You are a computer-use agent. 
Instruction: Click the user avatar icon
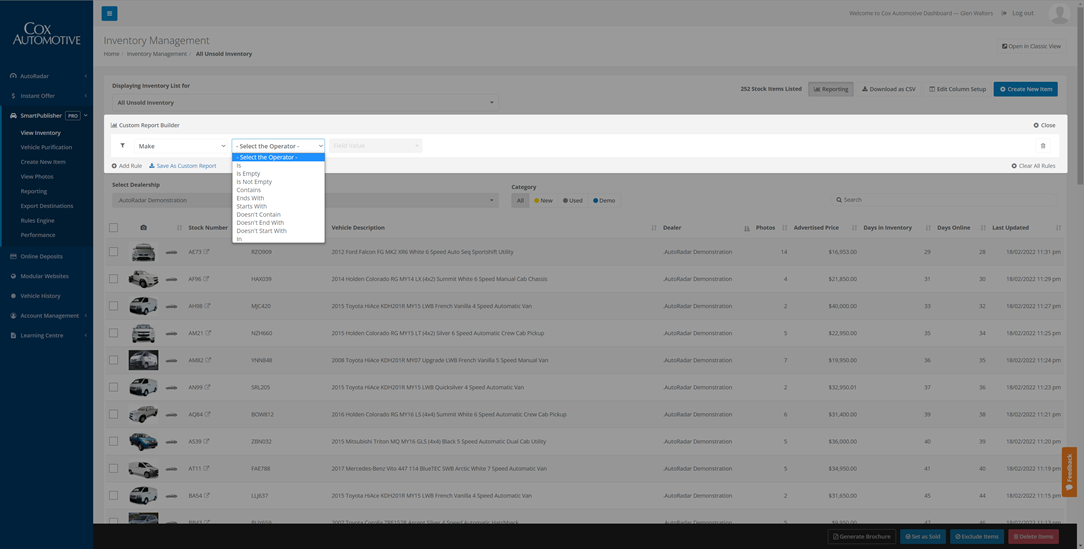coord(1059,13)
